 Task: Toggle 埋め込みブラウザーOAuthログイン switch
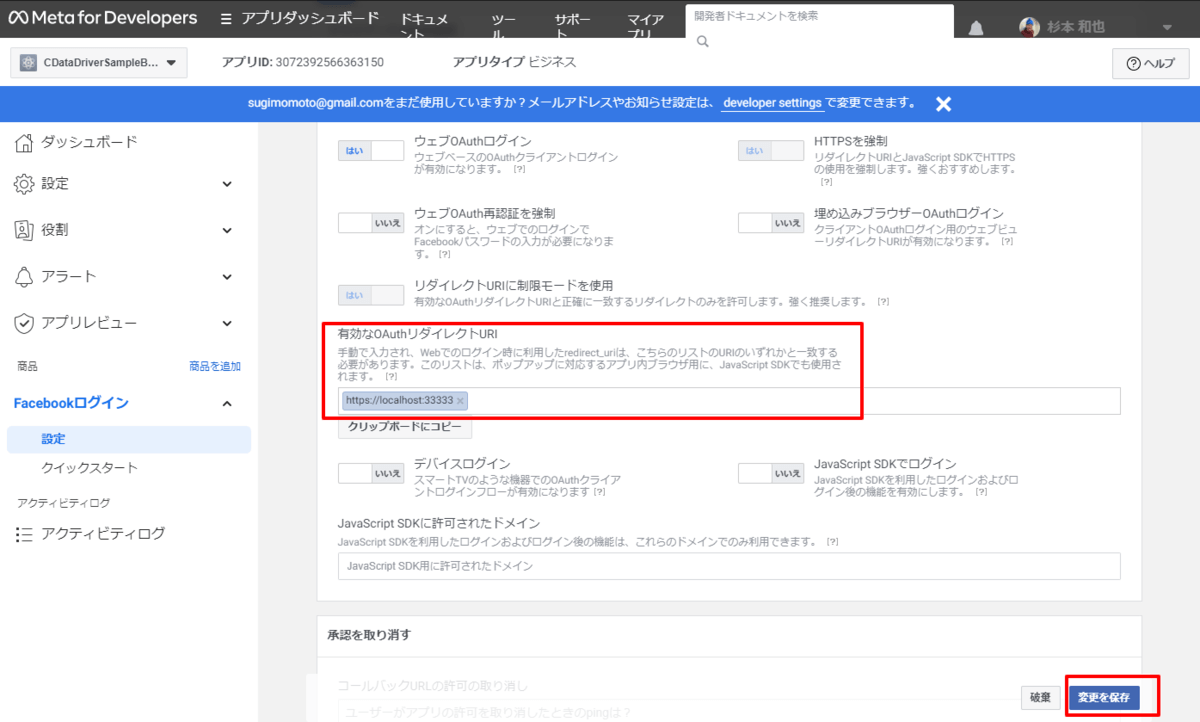pos(771,223)
